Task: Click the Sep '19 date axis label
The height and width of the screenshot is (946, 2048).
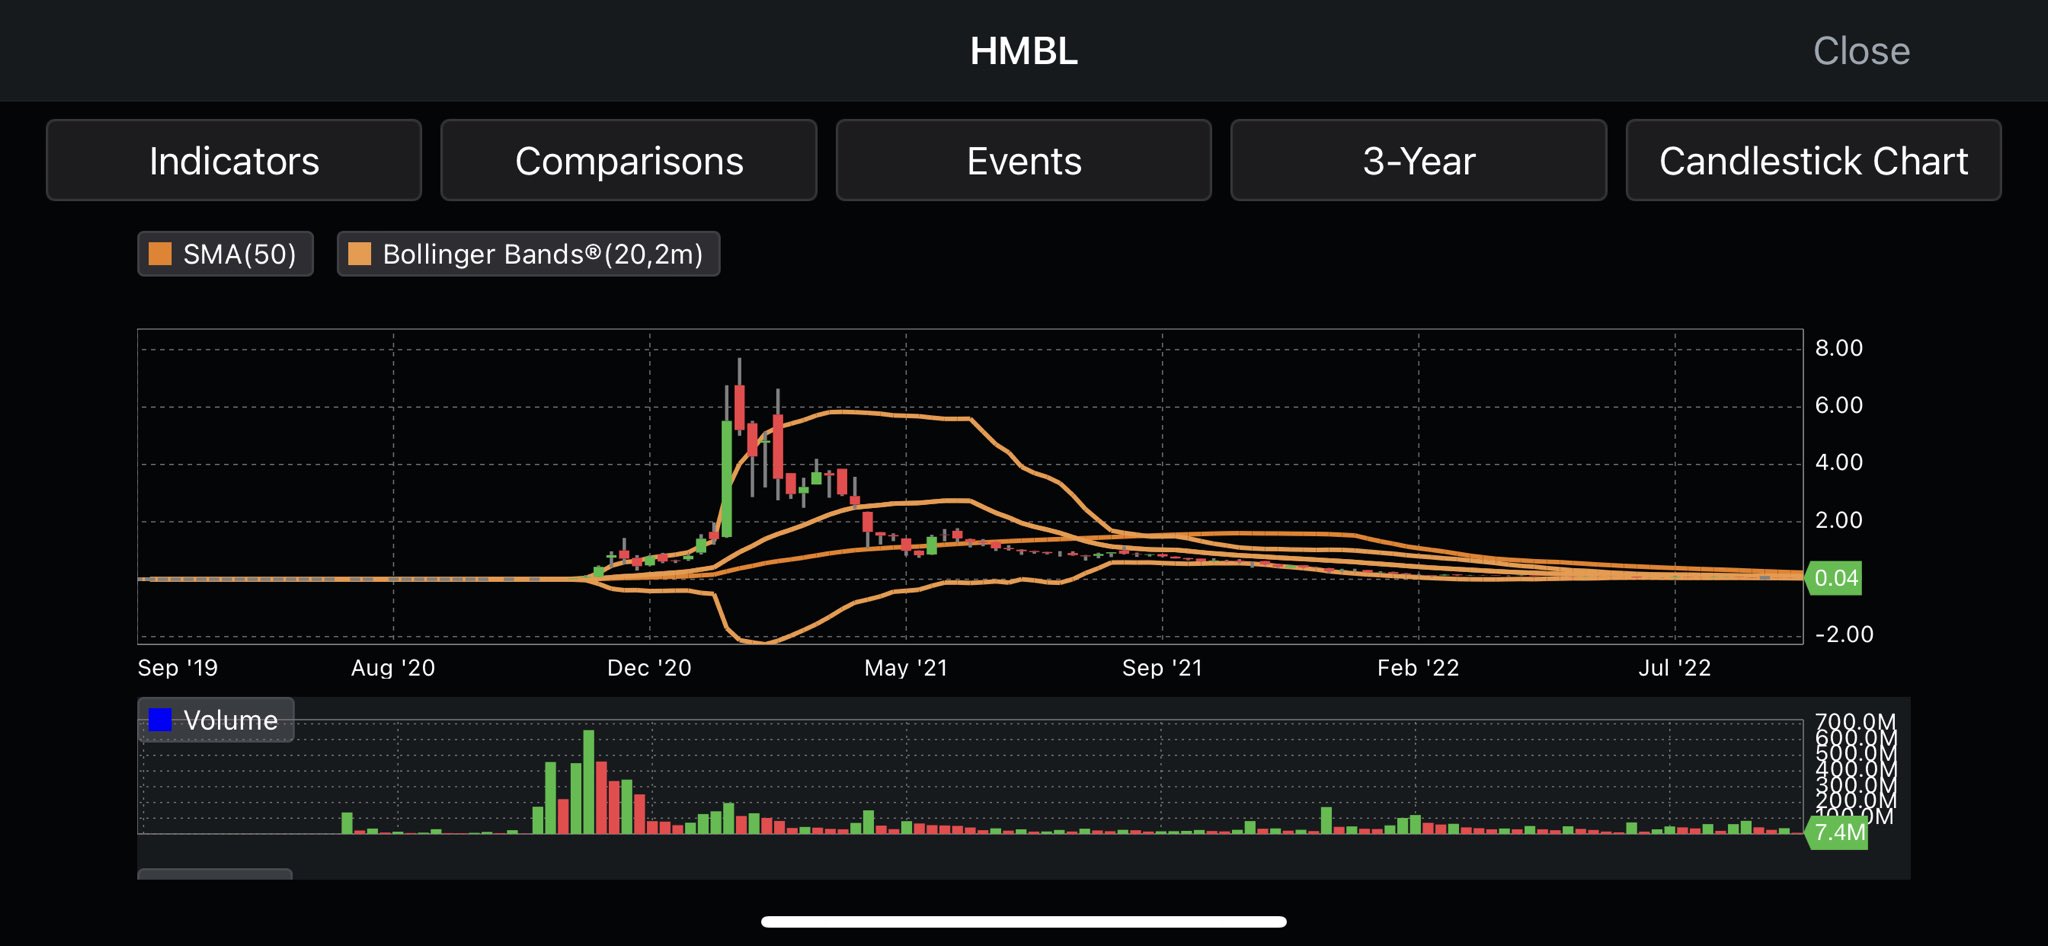Action: [x=178, y=668]
